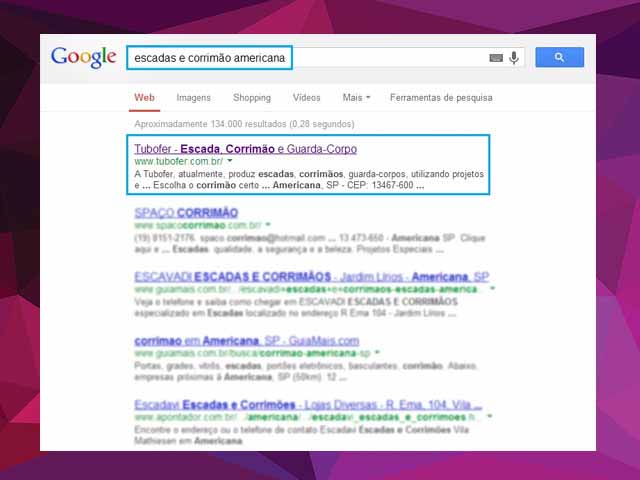Switch to the Shopping tab
The height and width of the screenshot is (480, 640).
(x=252, y=98)
